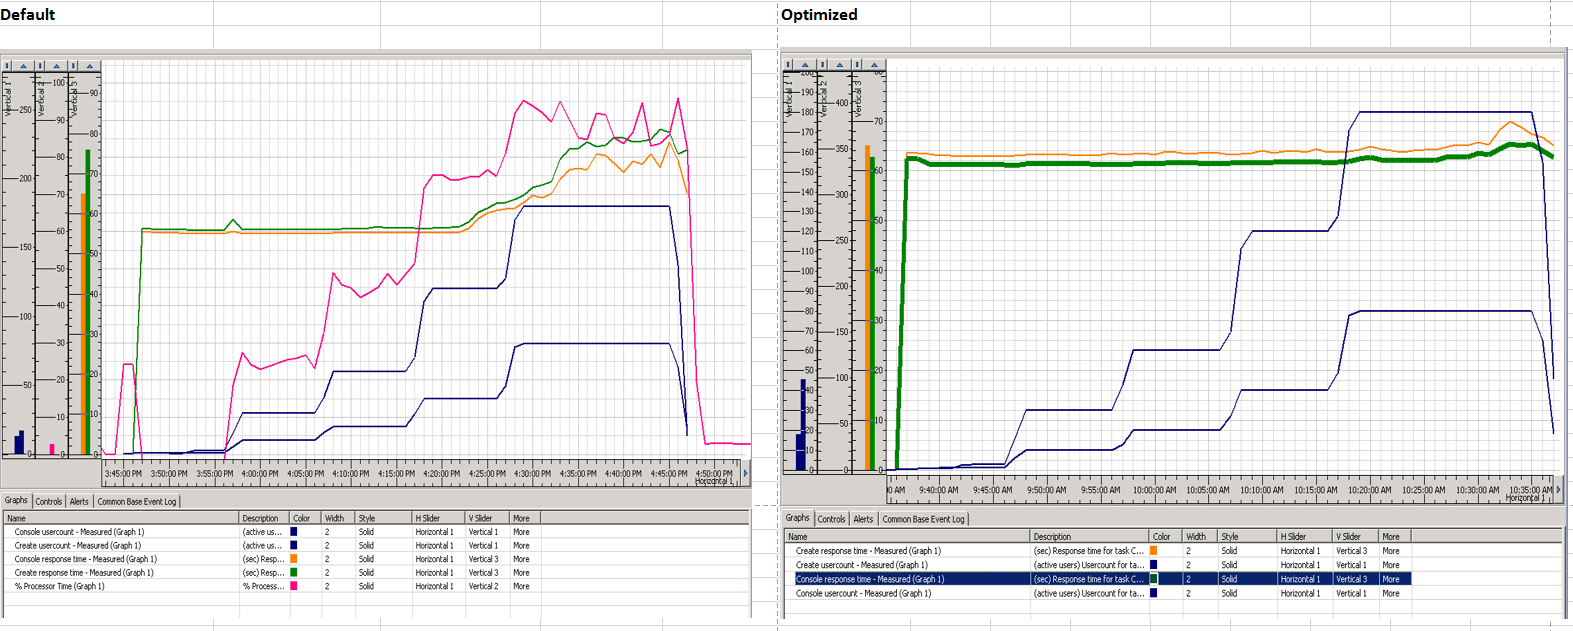Select 'Console response time - Measured (Graph 1)' in Default
This screenshot has height=631, width=1573.
(x=85, y=559)
